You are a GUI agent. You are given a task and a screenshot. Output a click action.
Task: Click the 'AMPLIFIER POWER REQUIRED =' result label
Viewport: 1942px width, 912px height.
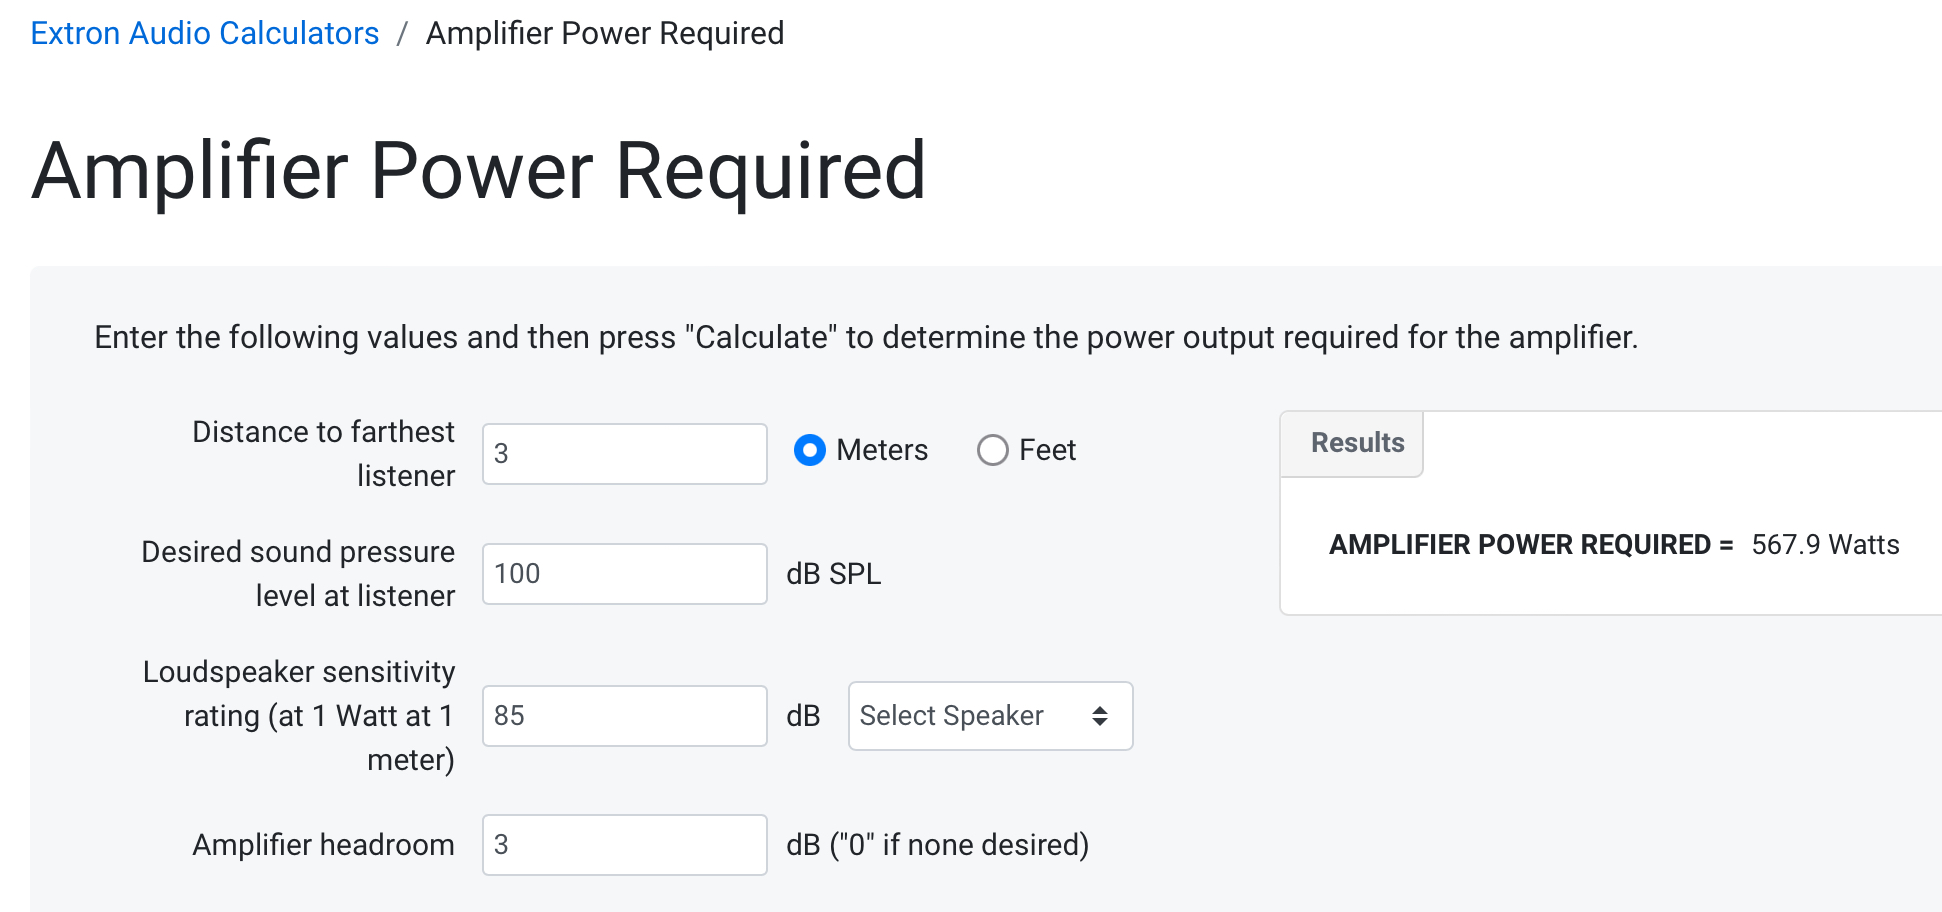(x=1530, y=545)
